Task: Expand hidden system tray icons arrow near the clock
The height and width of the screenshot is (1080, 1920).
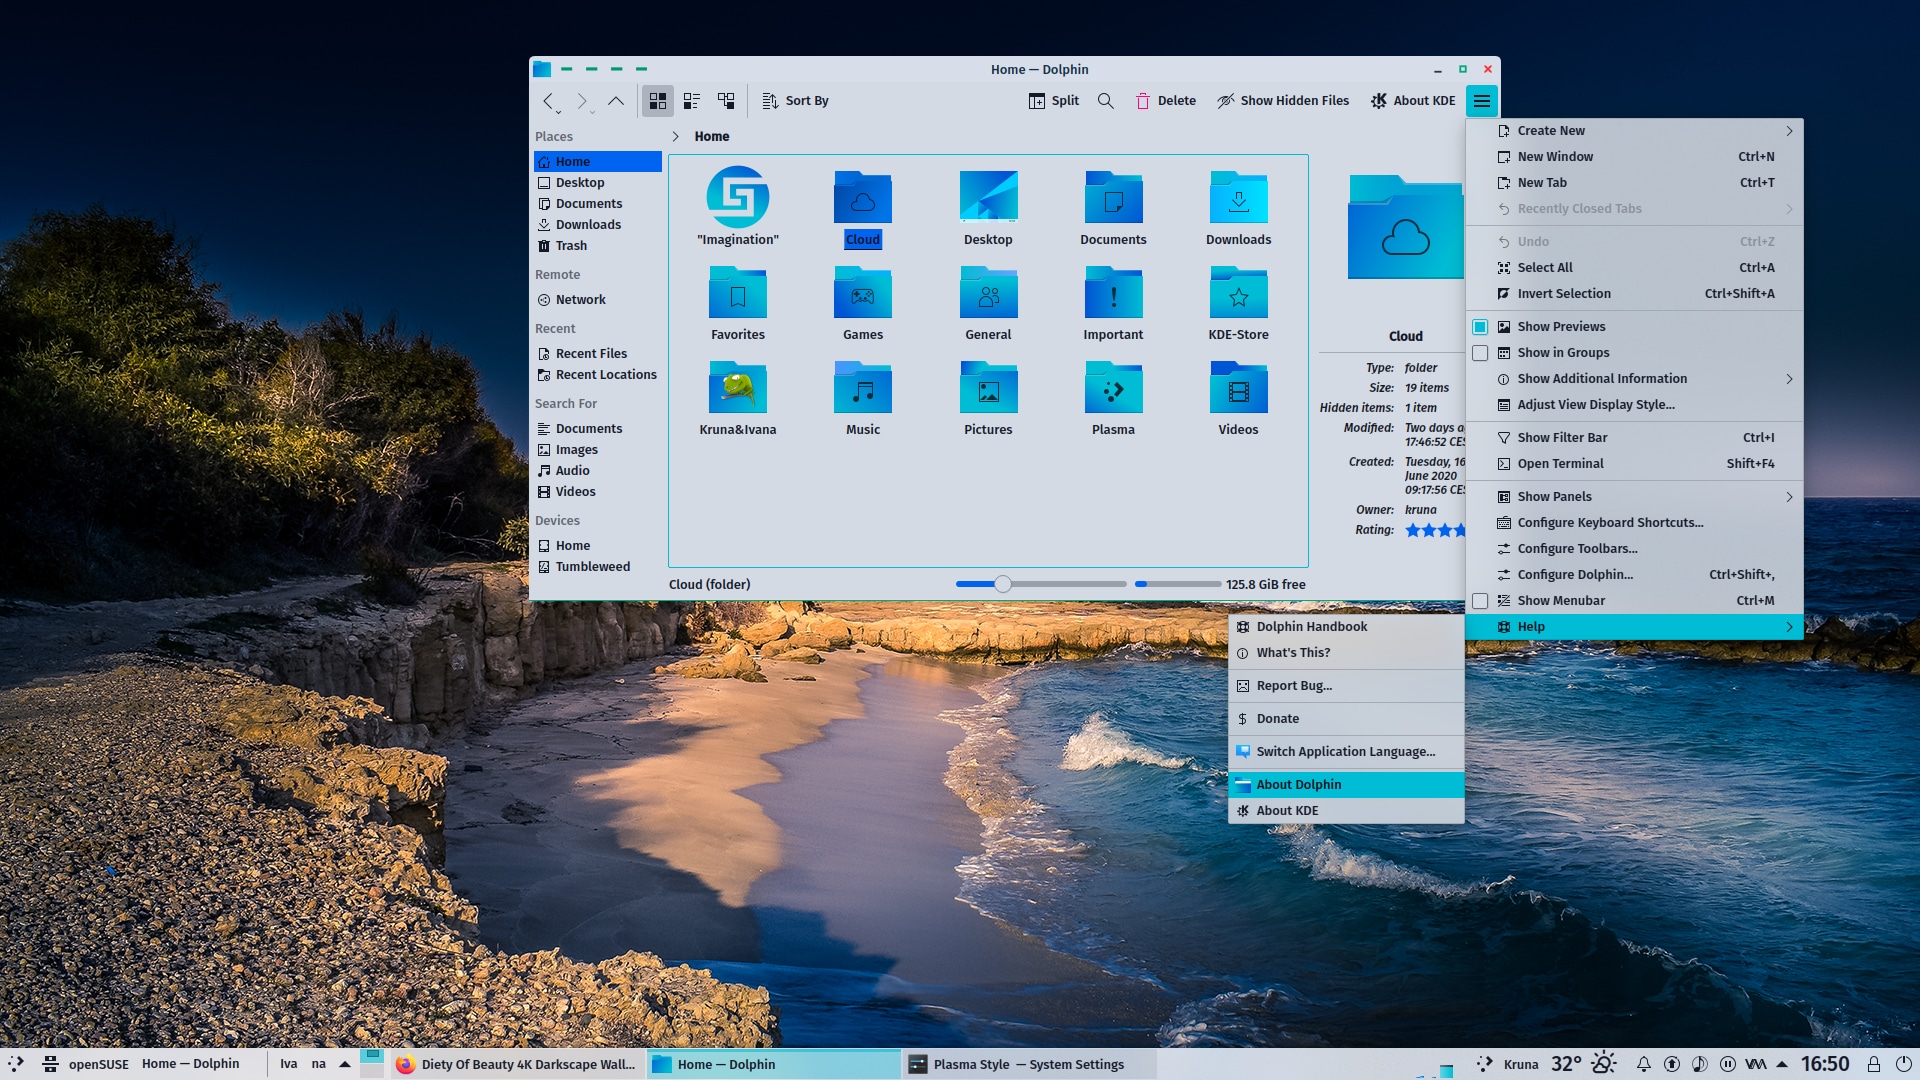Action: click(1782, 1064)
